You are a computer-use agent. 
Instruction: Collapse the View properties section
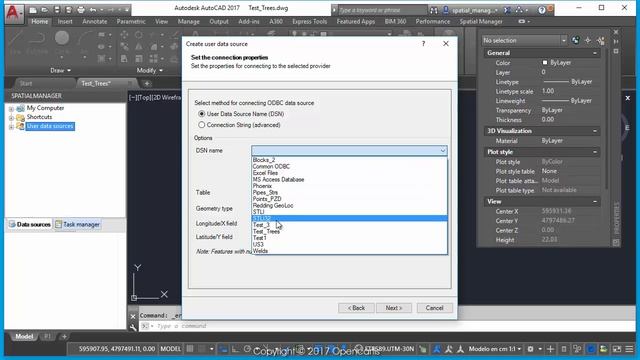pyautogui.click(x=595, y=202)
